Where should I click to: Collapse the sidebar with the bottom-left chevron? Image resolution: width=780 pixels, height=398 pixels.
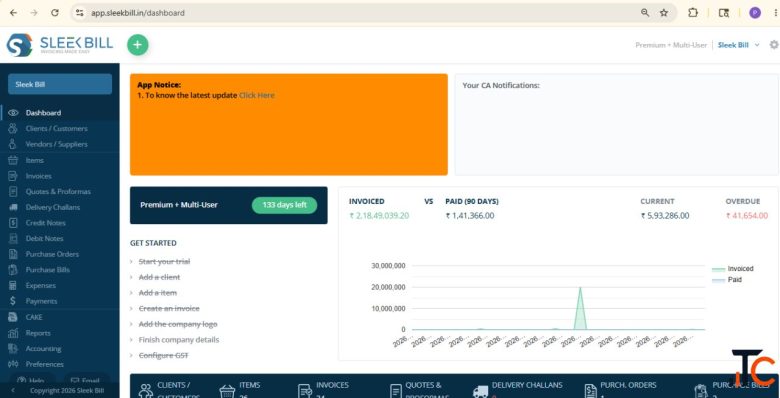tap(13, 391)
